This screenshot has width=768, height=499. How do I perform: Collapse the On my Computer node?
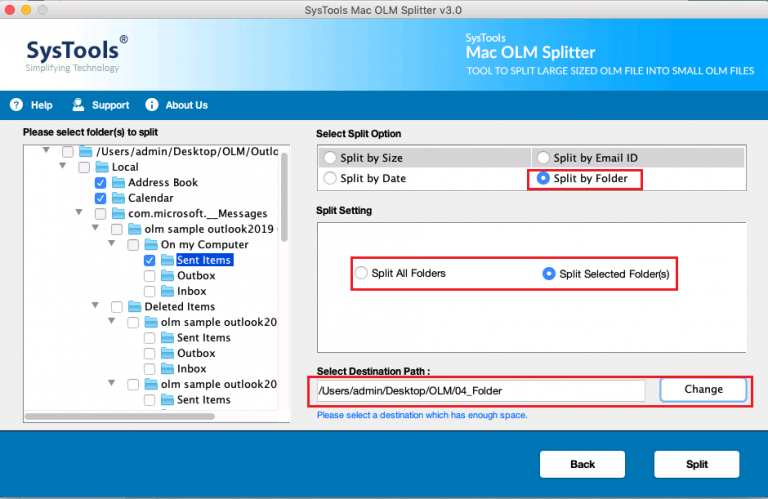[x=112, y=243]
